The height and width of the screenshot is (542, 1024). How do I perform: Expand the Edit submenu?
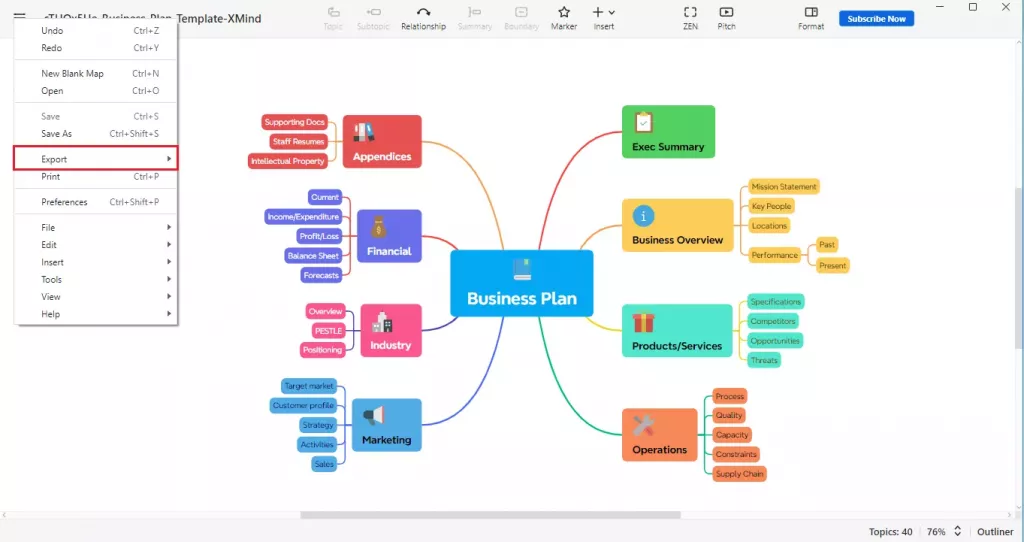[x=96, y=245]
